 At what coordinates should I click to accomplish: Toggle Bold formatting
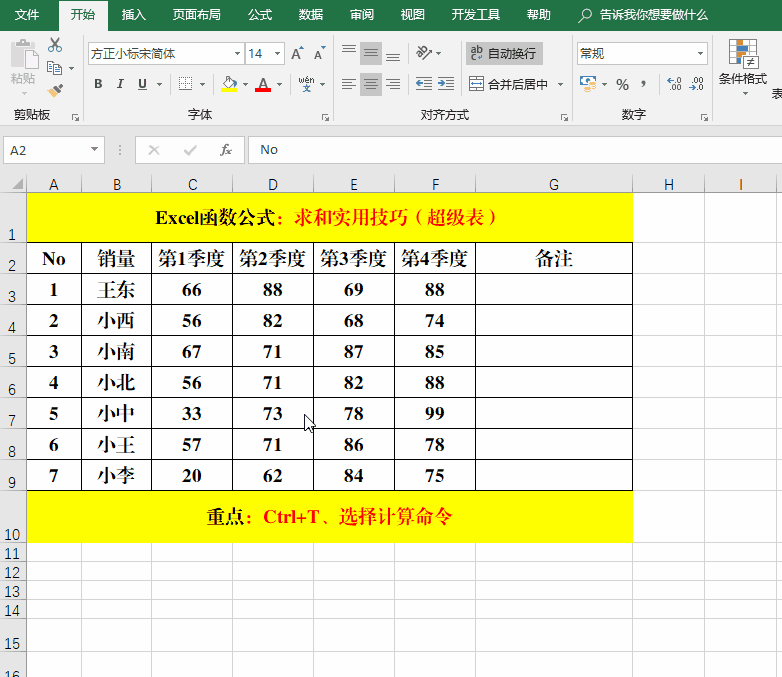point(98,85)
